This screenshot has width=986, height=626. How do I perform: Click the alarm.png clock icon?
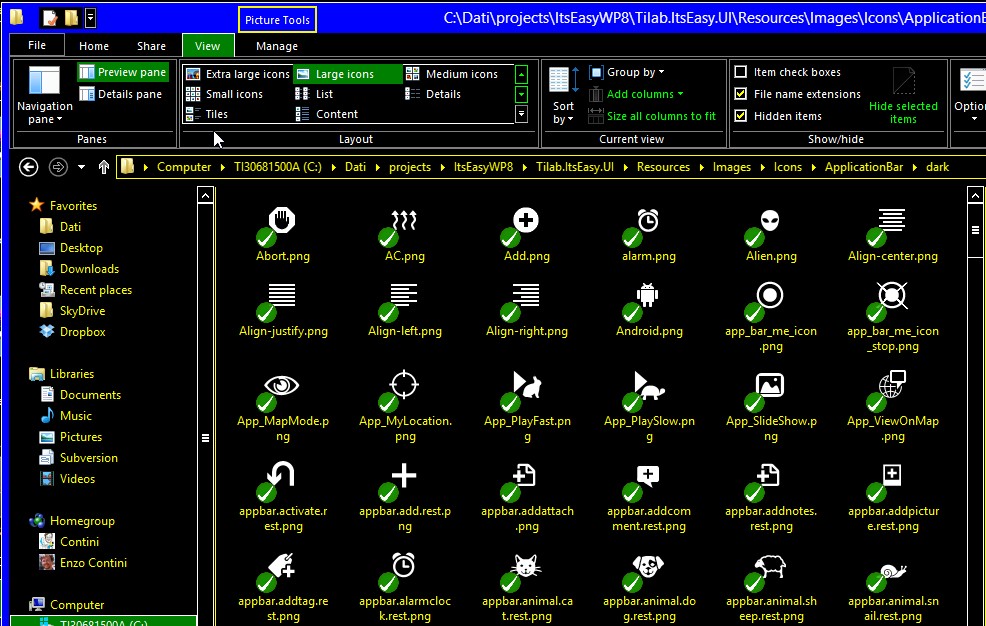(x=648, y=222)
